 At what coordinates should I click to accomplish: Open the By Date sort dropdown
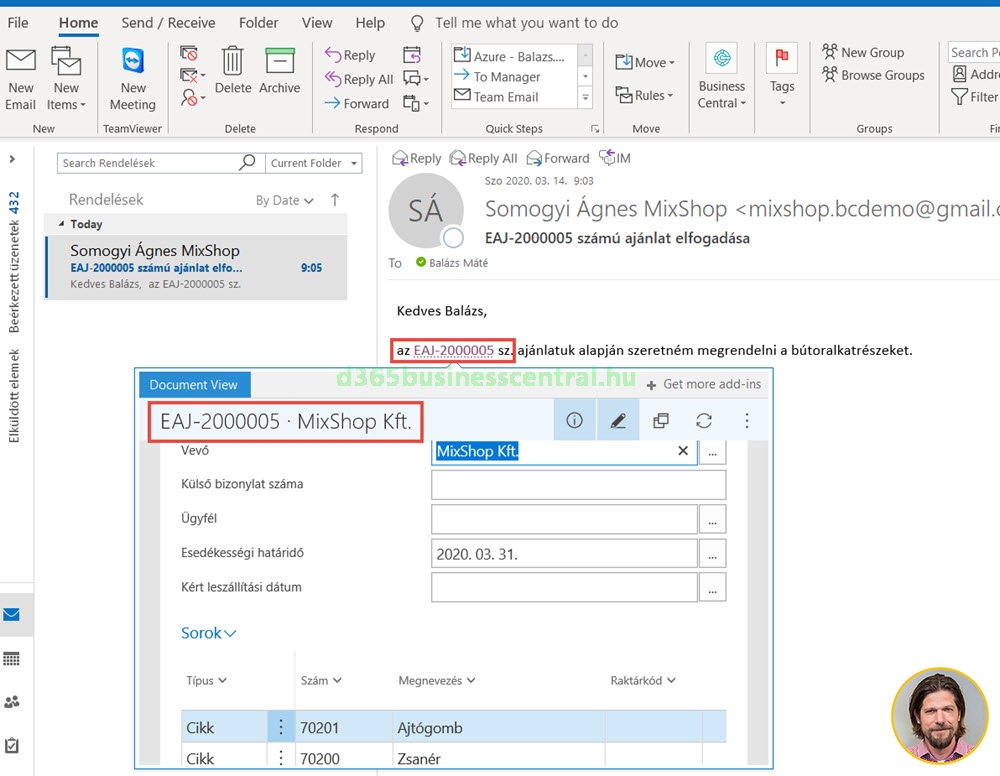point(284,200)
